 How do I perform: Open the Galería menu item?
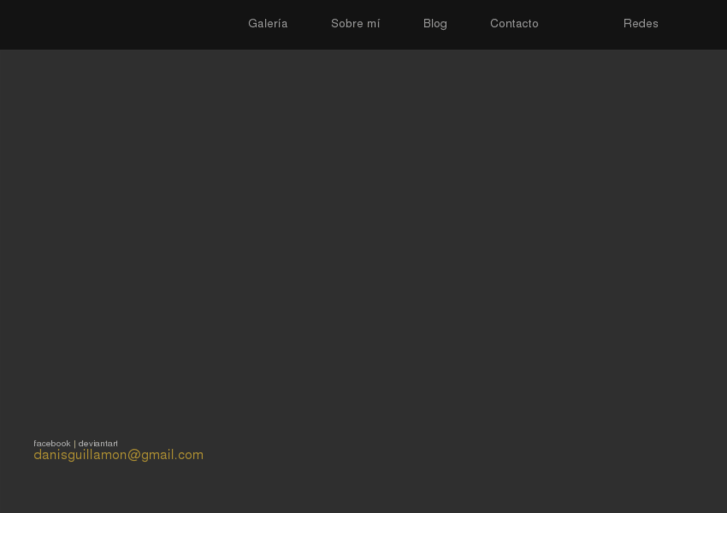tap(267, 24)
